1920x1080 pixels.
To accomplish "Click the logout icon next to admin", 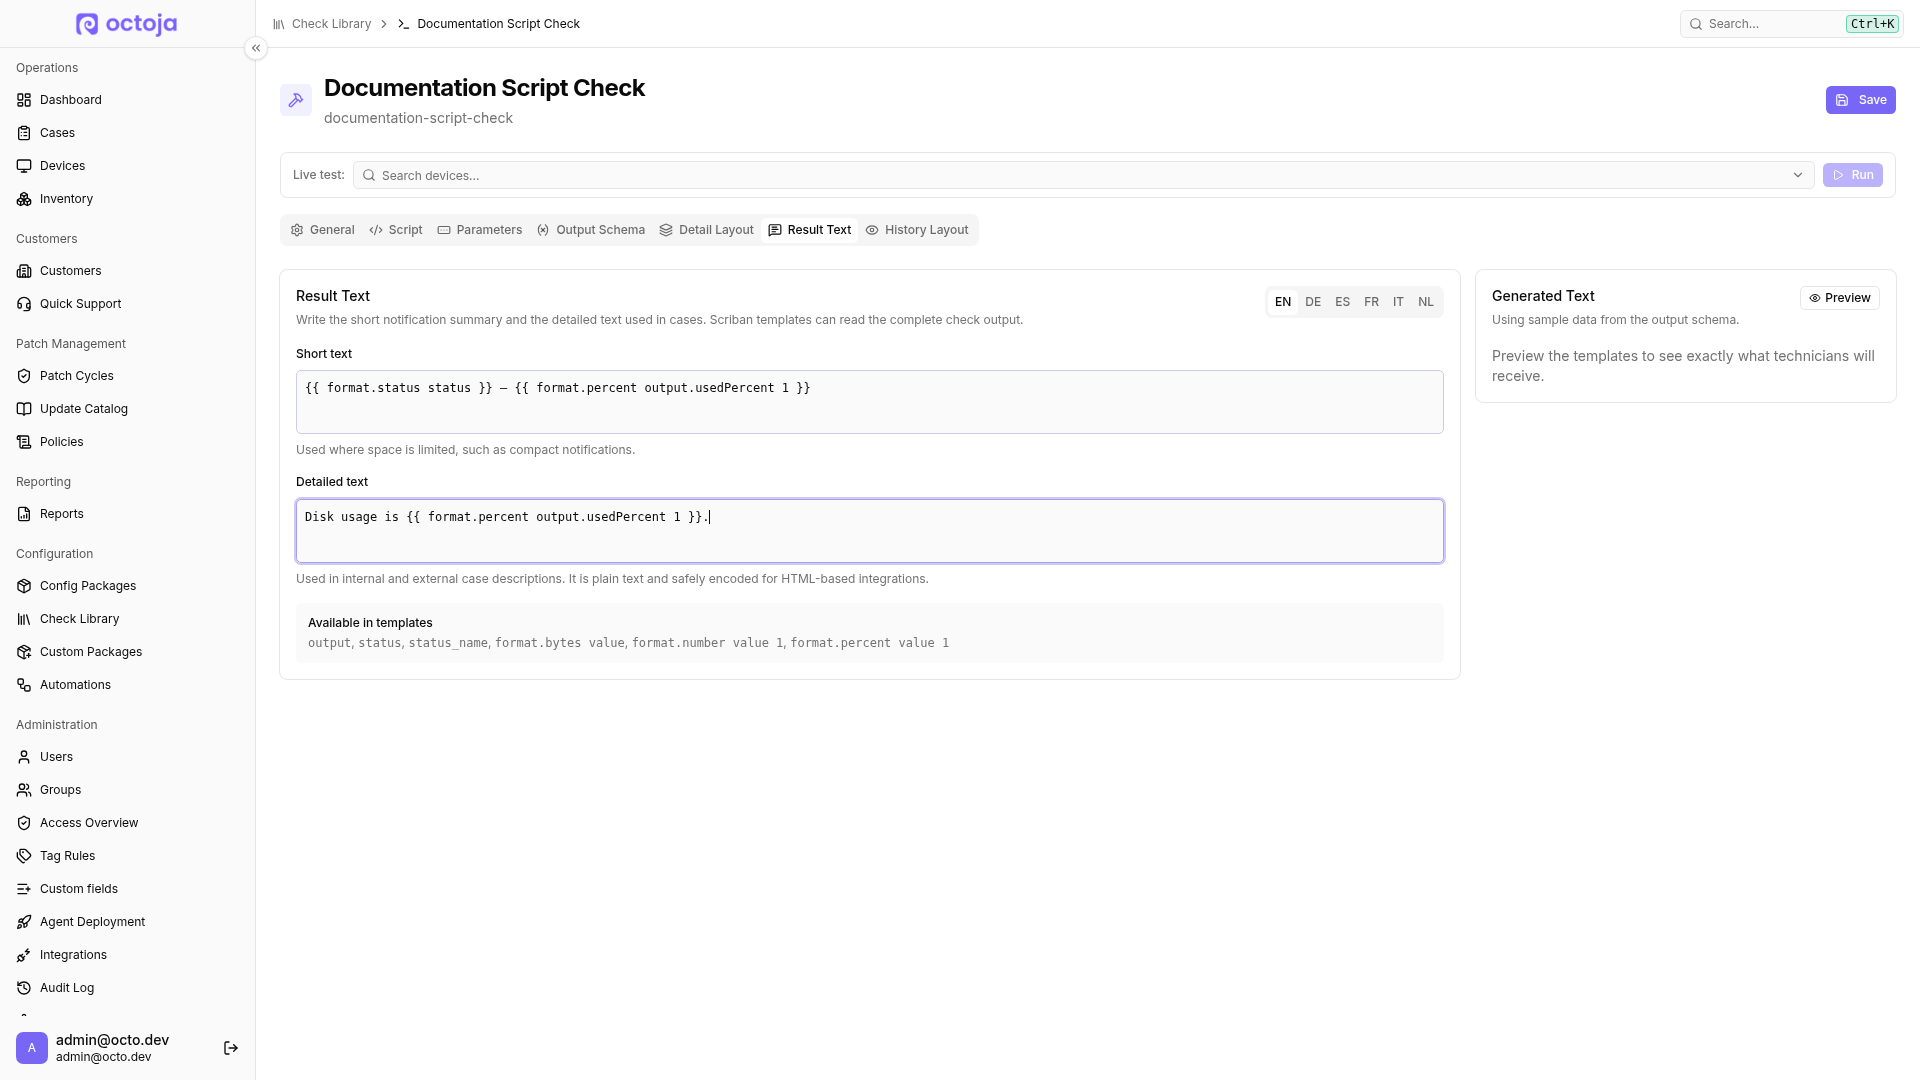I will coord(231,1048).
